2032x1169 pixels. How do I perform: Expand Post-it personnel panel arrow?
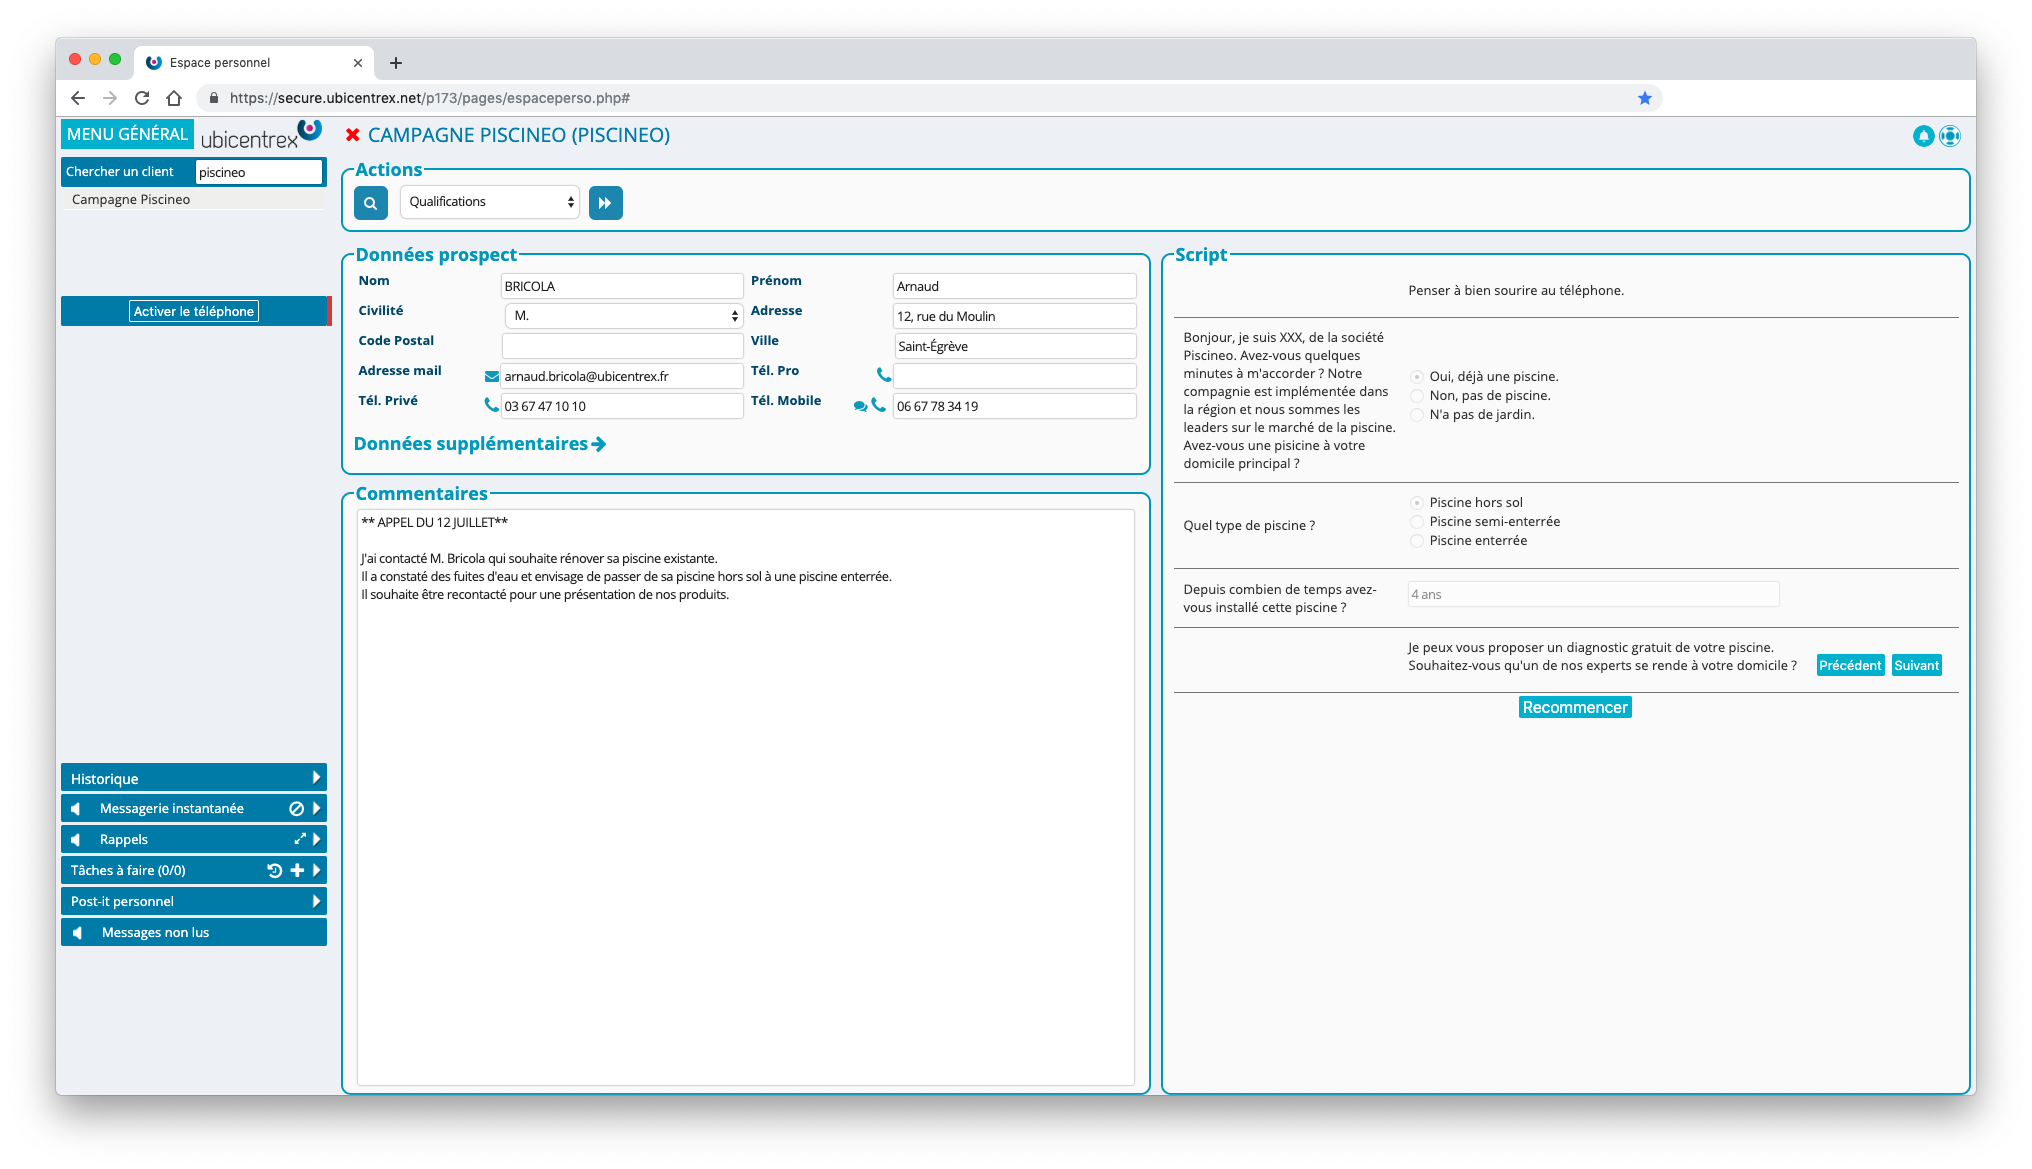pos(316,901)
